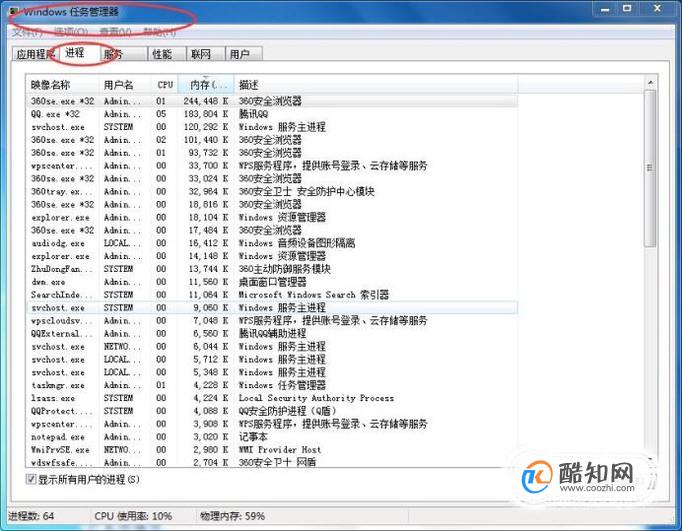
Task: Sort by the 描述 column header
Action: (x=376, y=85)
